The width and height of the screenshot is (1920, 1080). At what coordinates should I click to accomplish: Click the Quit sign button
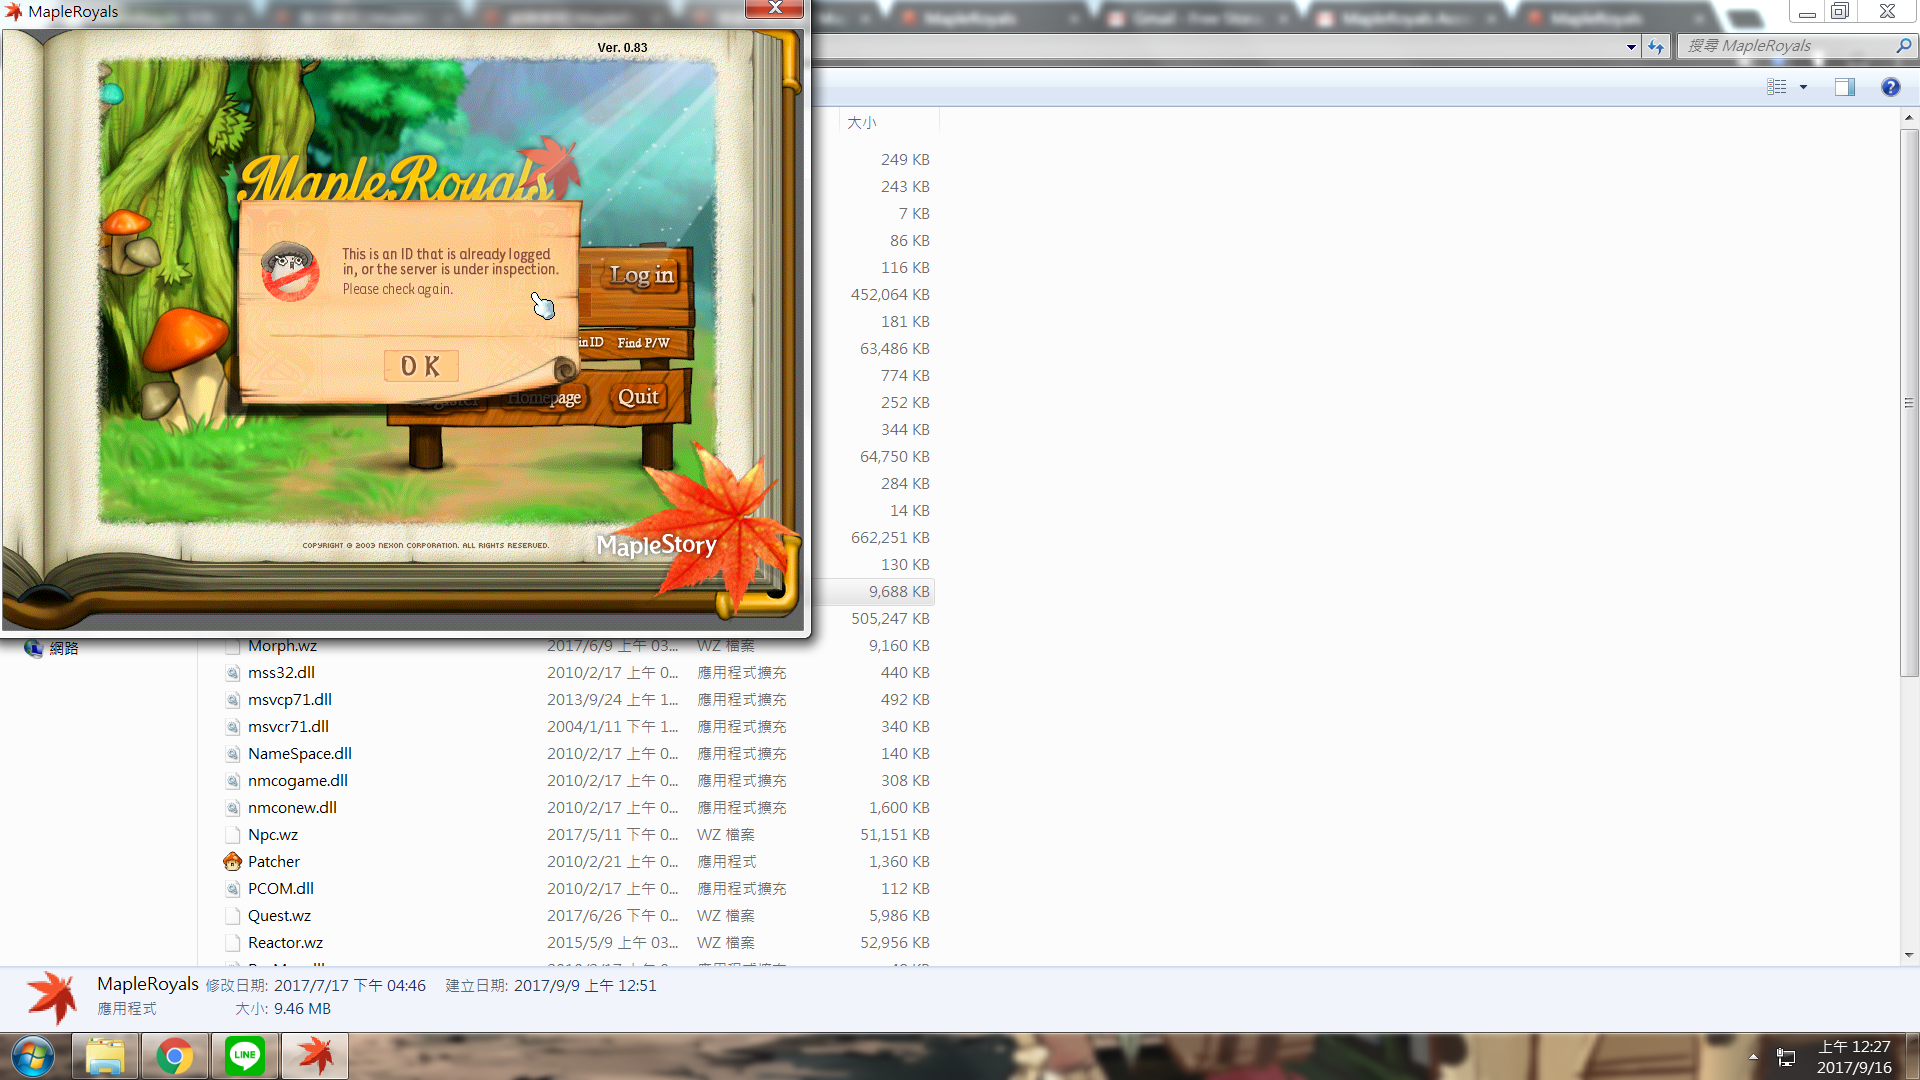638,397
